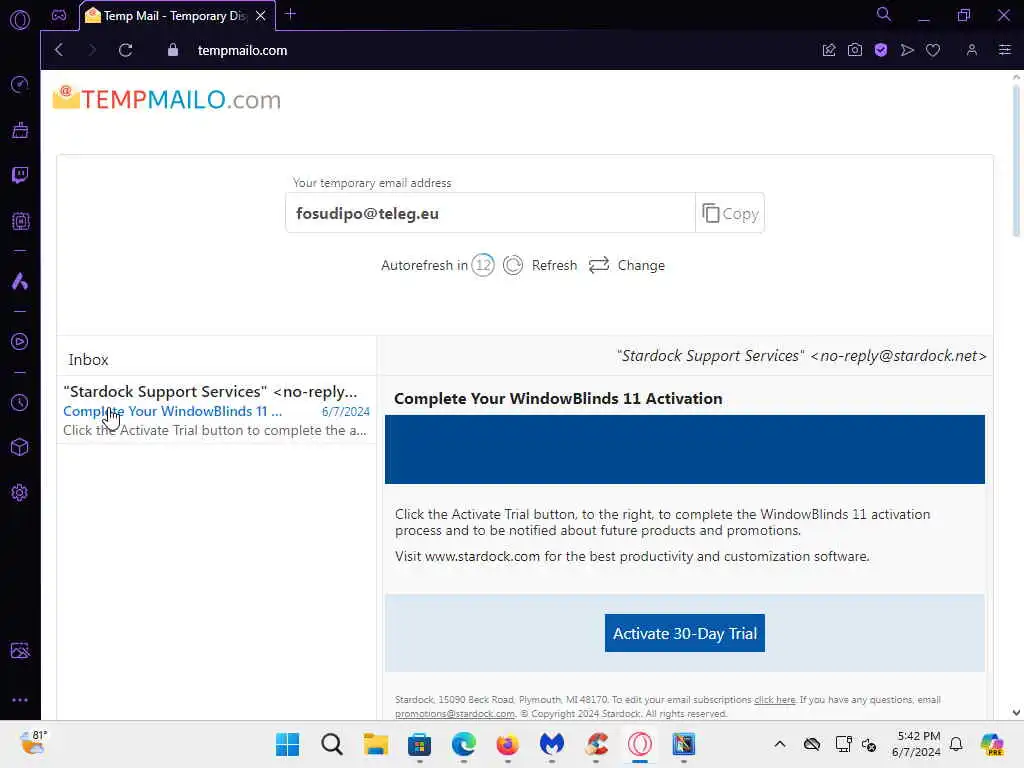Open the Stardock Support Services email
Image resolution: width=1024 pixels, height=768 pixels.
coord(216,410)
